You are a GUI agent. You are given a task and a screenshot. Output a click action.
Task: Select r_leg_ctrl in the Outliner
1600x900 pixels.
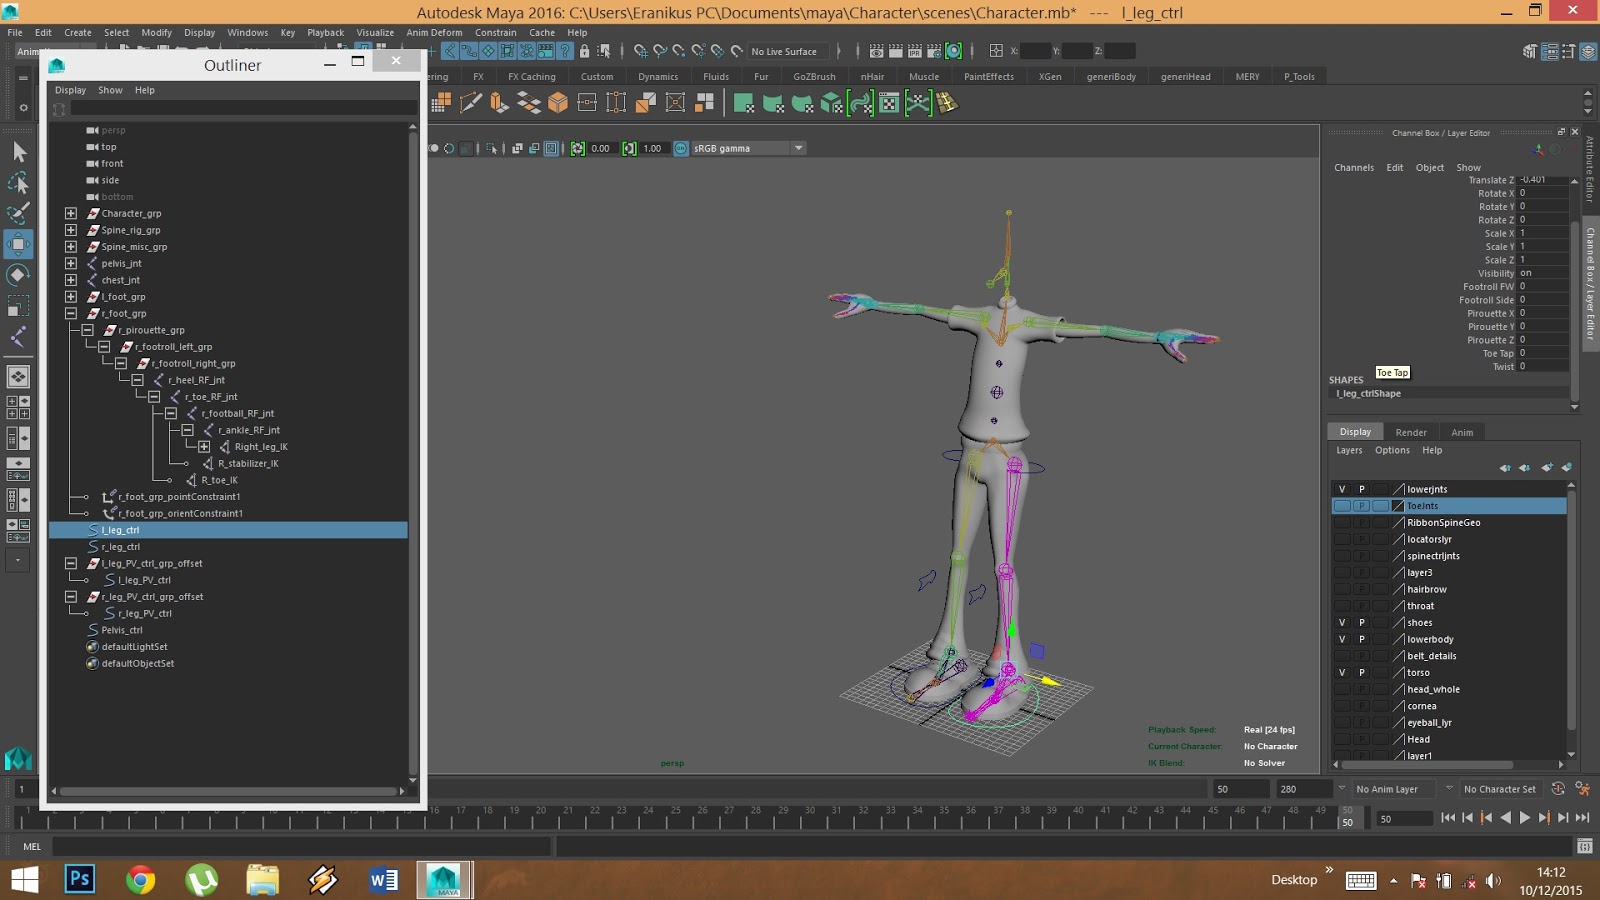pyautogui.click(x=121, y=547)
